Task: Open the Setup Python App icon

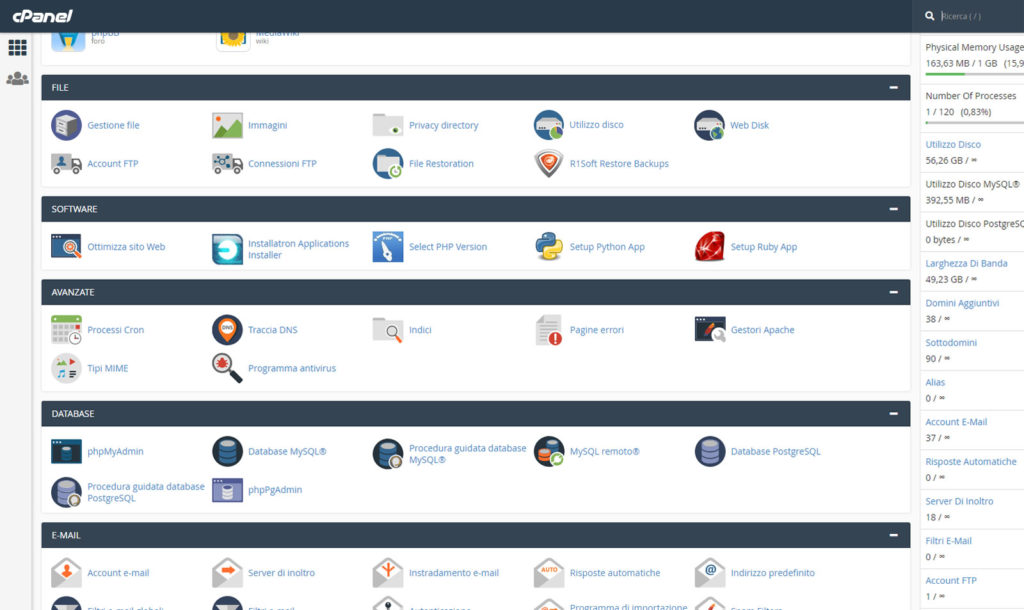Action: click(549, 247)
